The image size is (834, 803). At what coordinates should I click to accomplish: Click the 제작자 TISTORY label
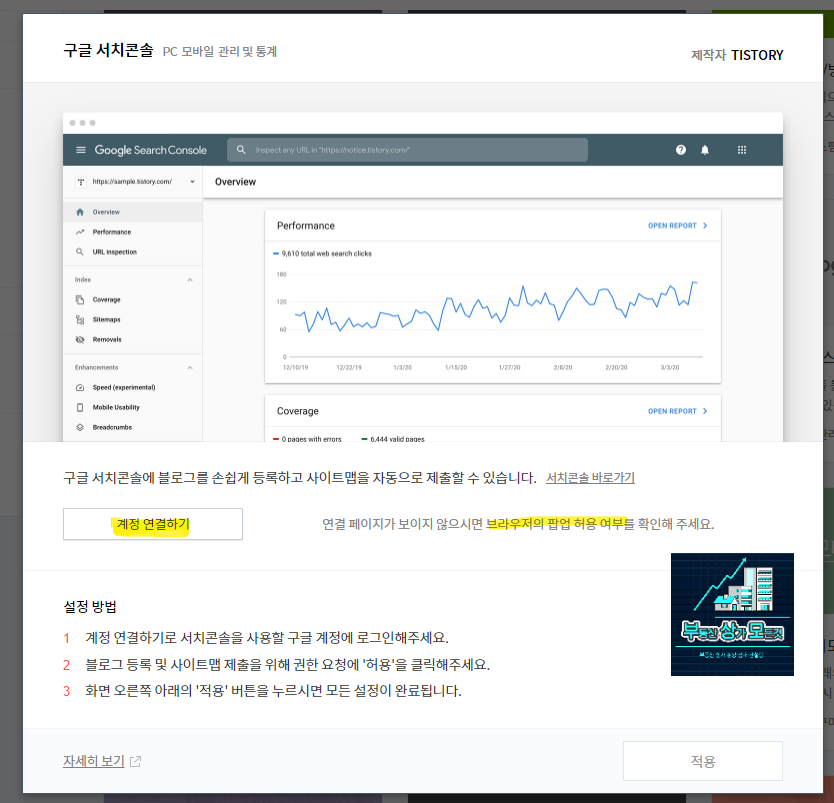737,55
